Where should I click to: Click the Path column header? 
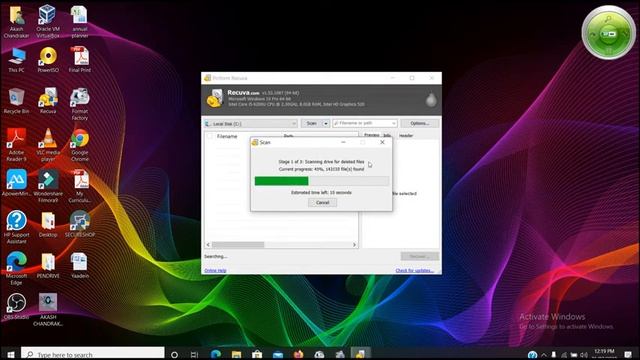pos(289,136)
